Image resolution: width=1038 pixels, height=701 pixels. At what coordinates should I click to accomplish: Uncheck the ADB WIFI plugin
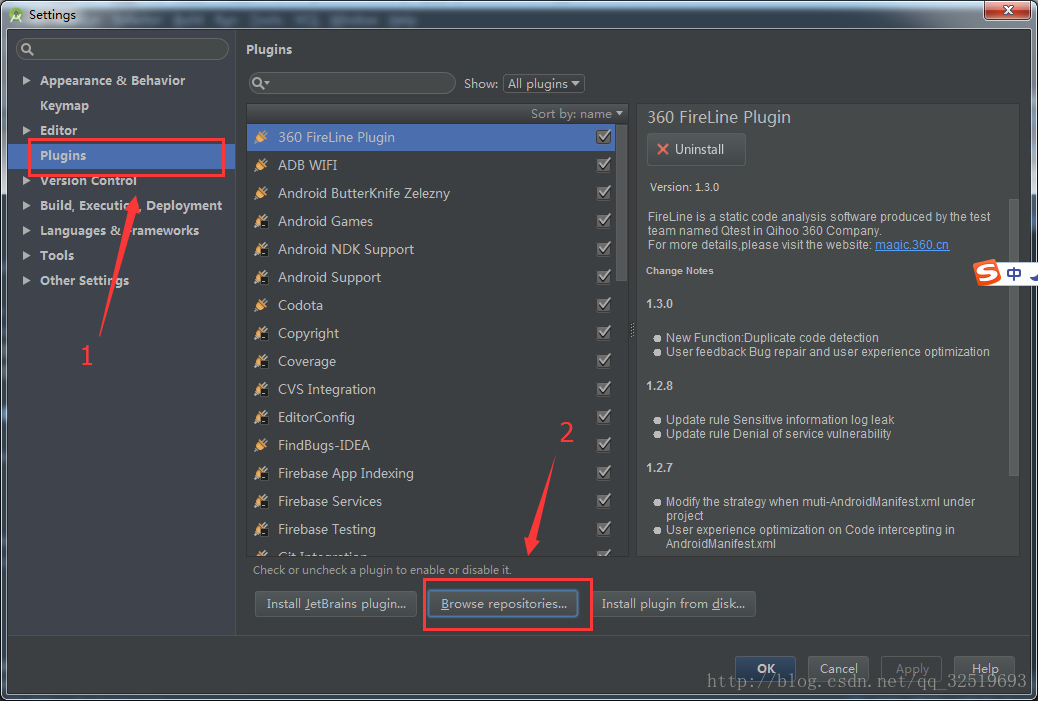tap(604, 164)
